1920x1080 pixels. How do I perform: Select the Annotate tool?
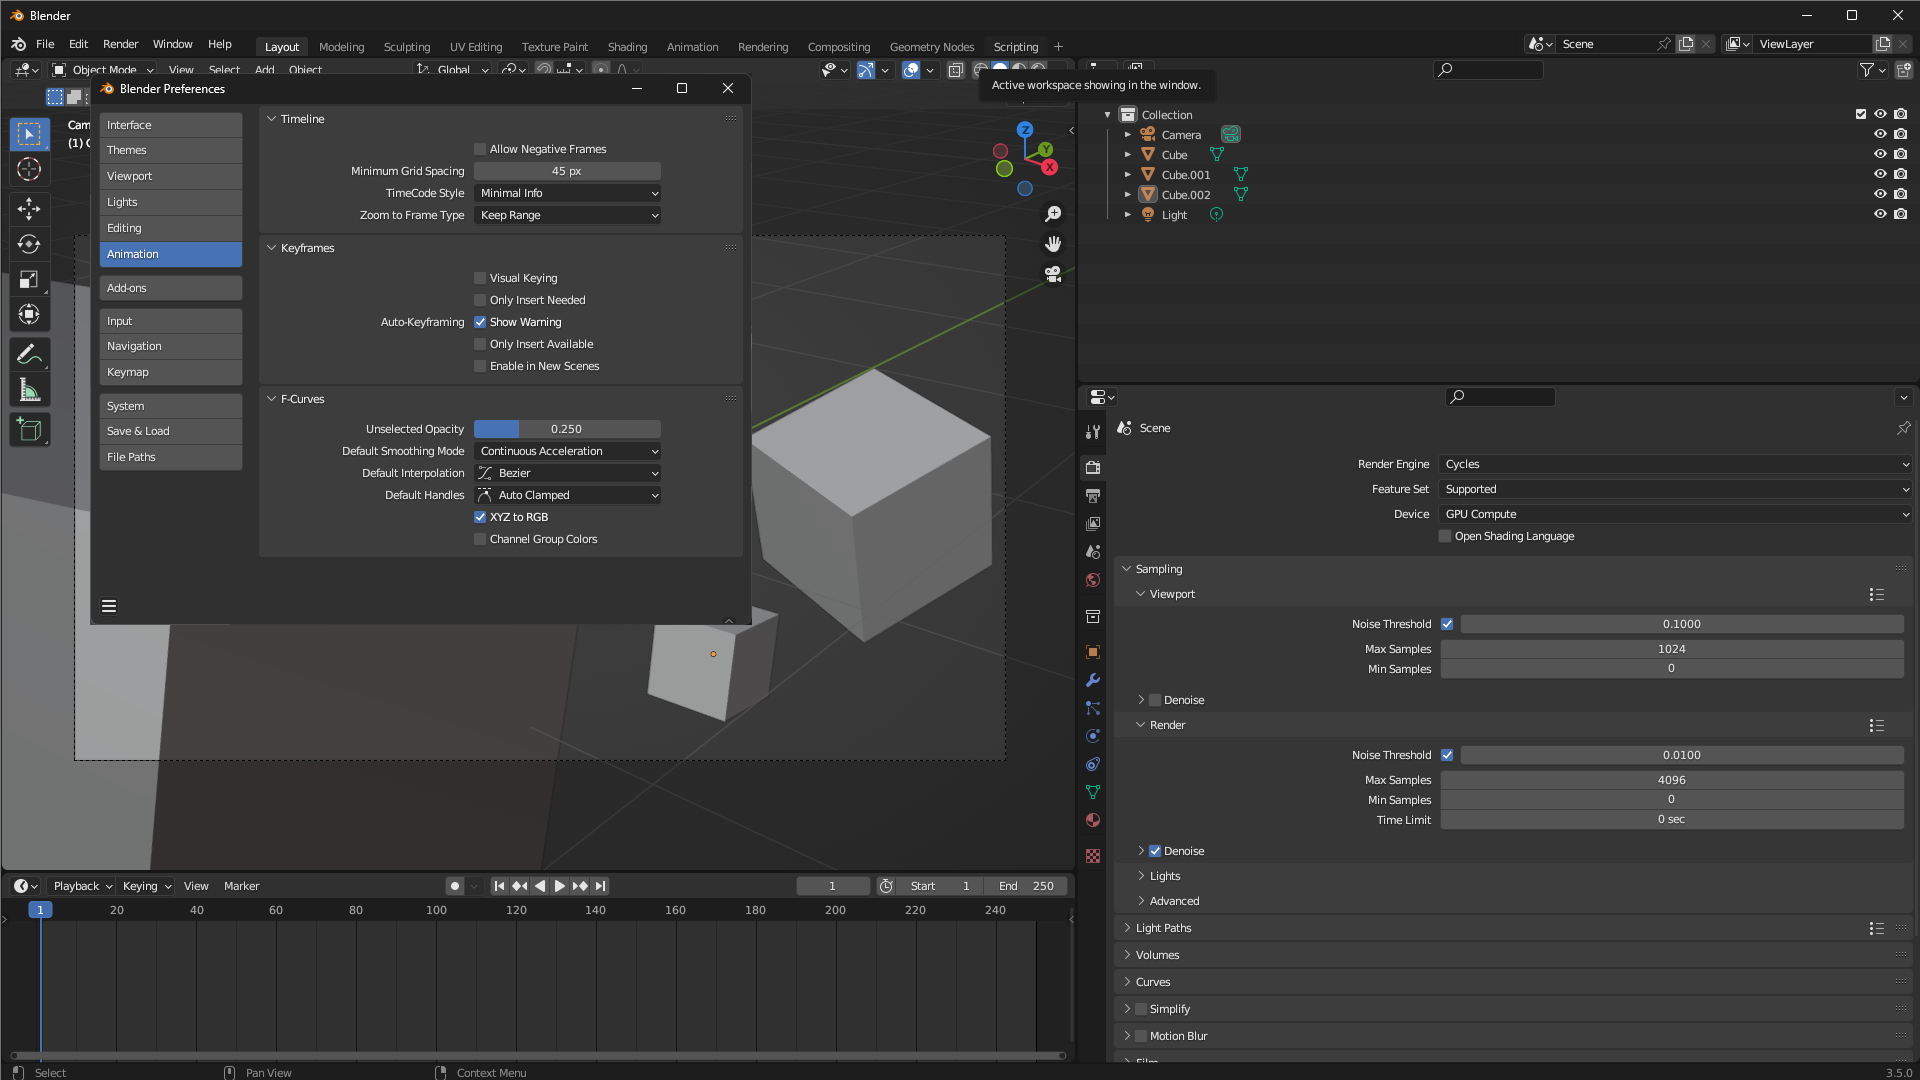(x=29, y=353)
